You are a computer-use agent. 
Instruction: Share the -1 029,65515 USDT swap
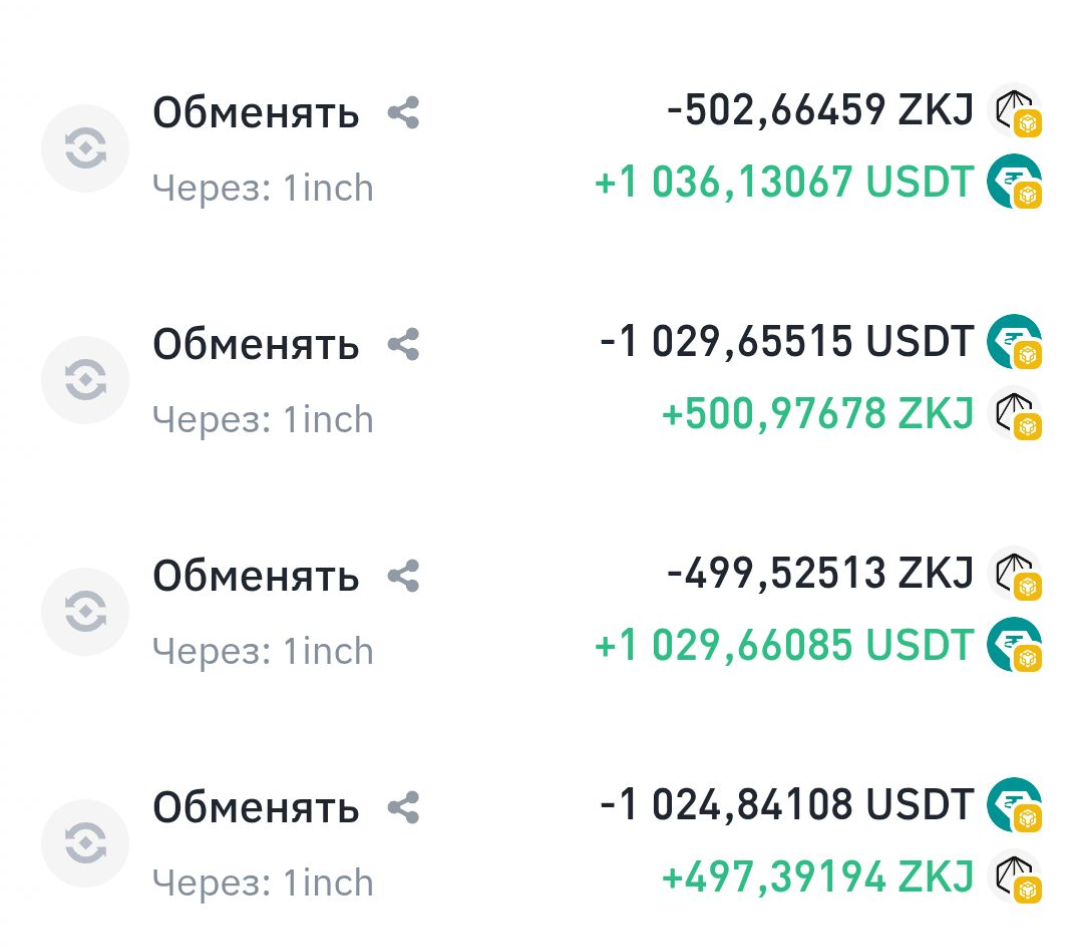click(x=403, y=346)
